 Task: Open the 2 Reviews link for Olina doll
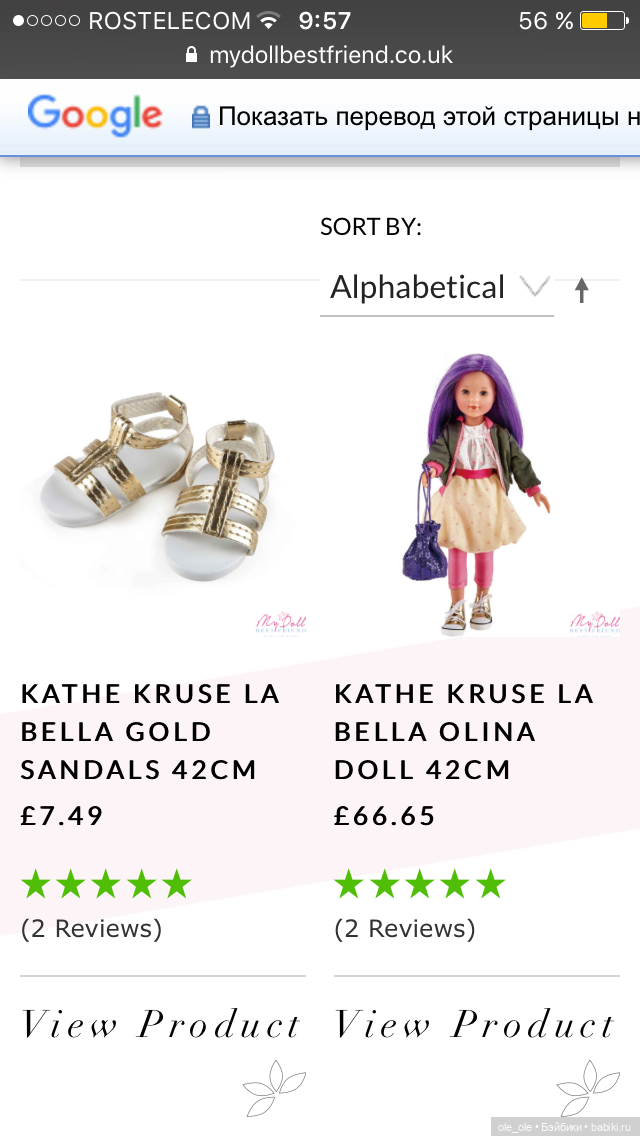(x=405, y=928)
